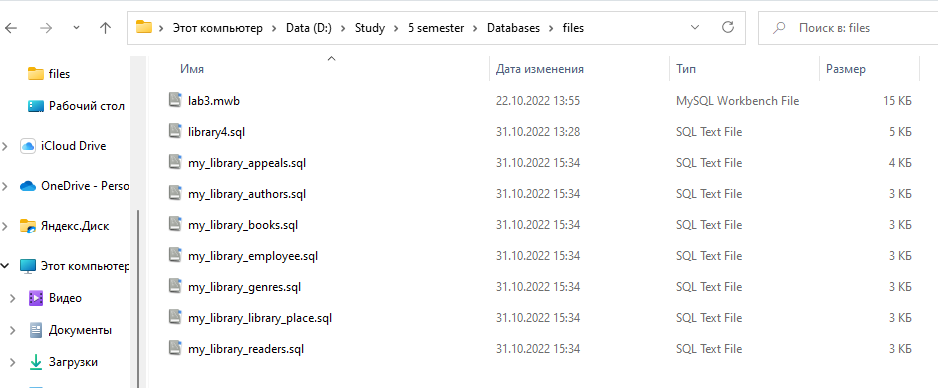Screen dimensions: 938x388
Task: Open the OneDrive cloud icon entry
Action: [28, 186]
